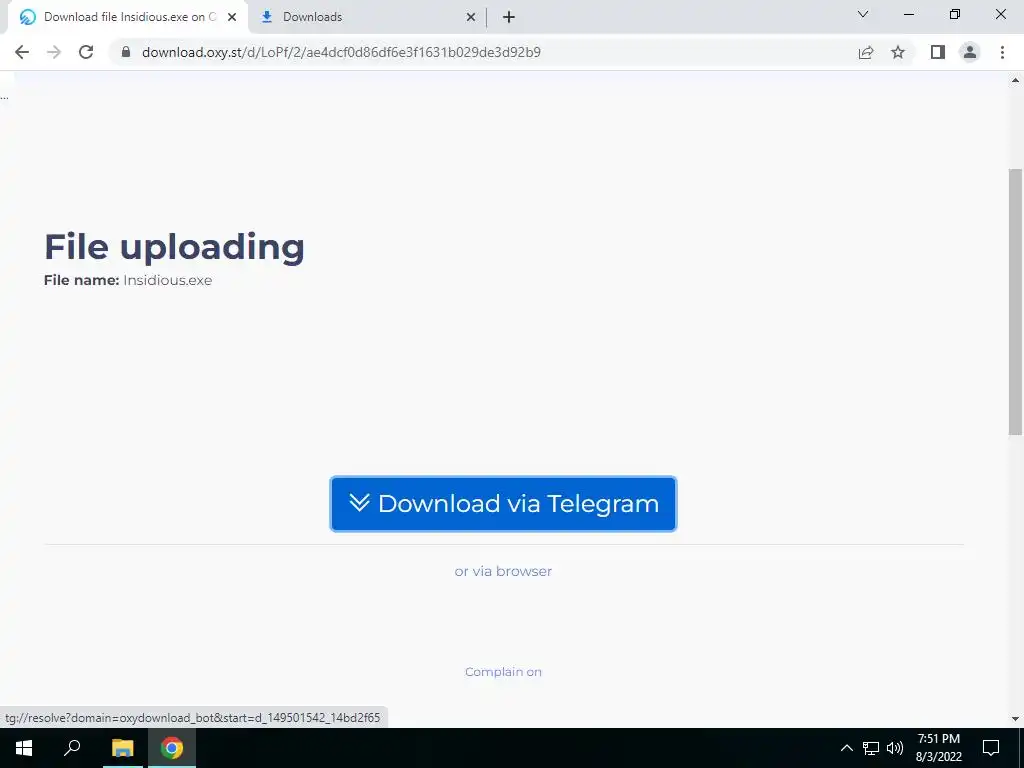1024x768 pixels.
Task: Click the browser Forward arrow
Action: (54, 52)
